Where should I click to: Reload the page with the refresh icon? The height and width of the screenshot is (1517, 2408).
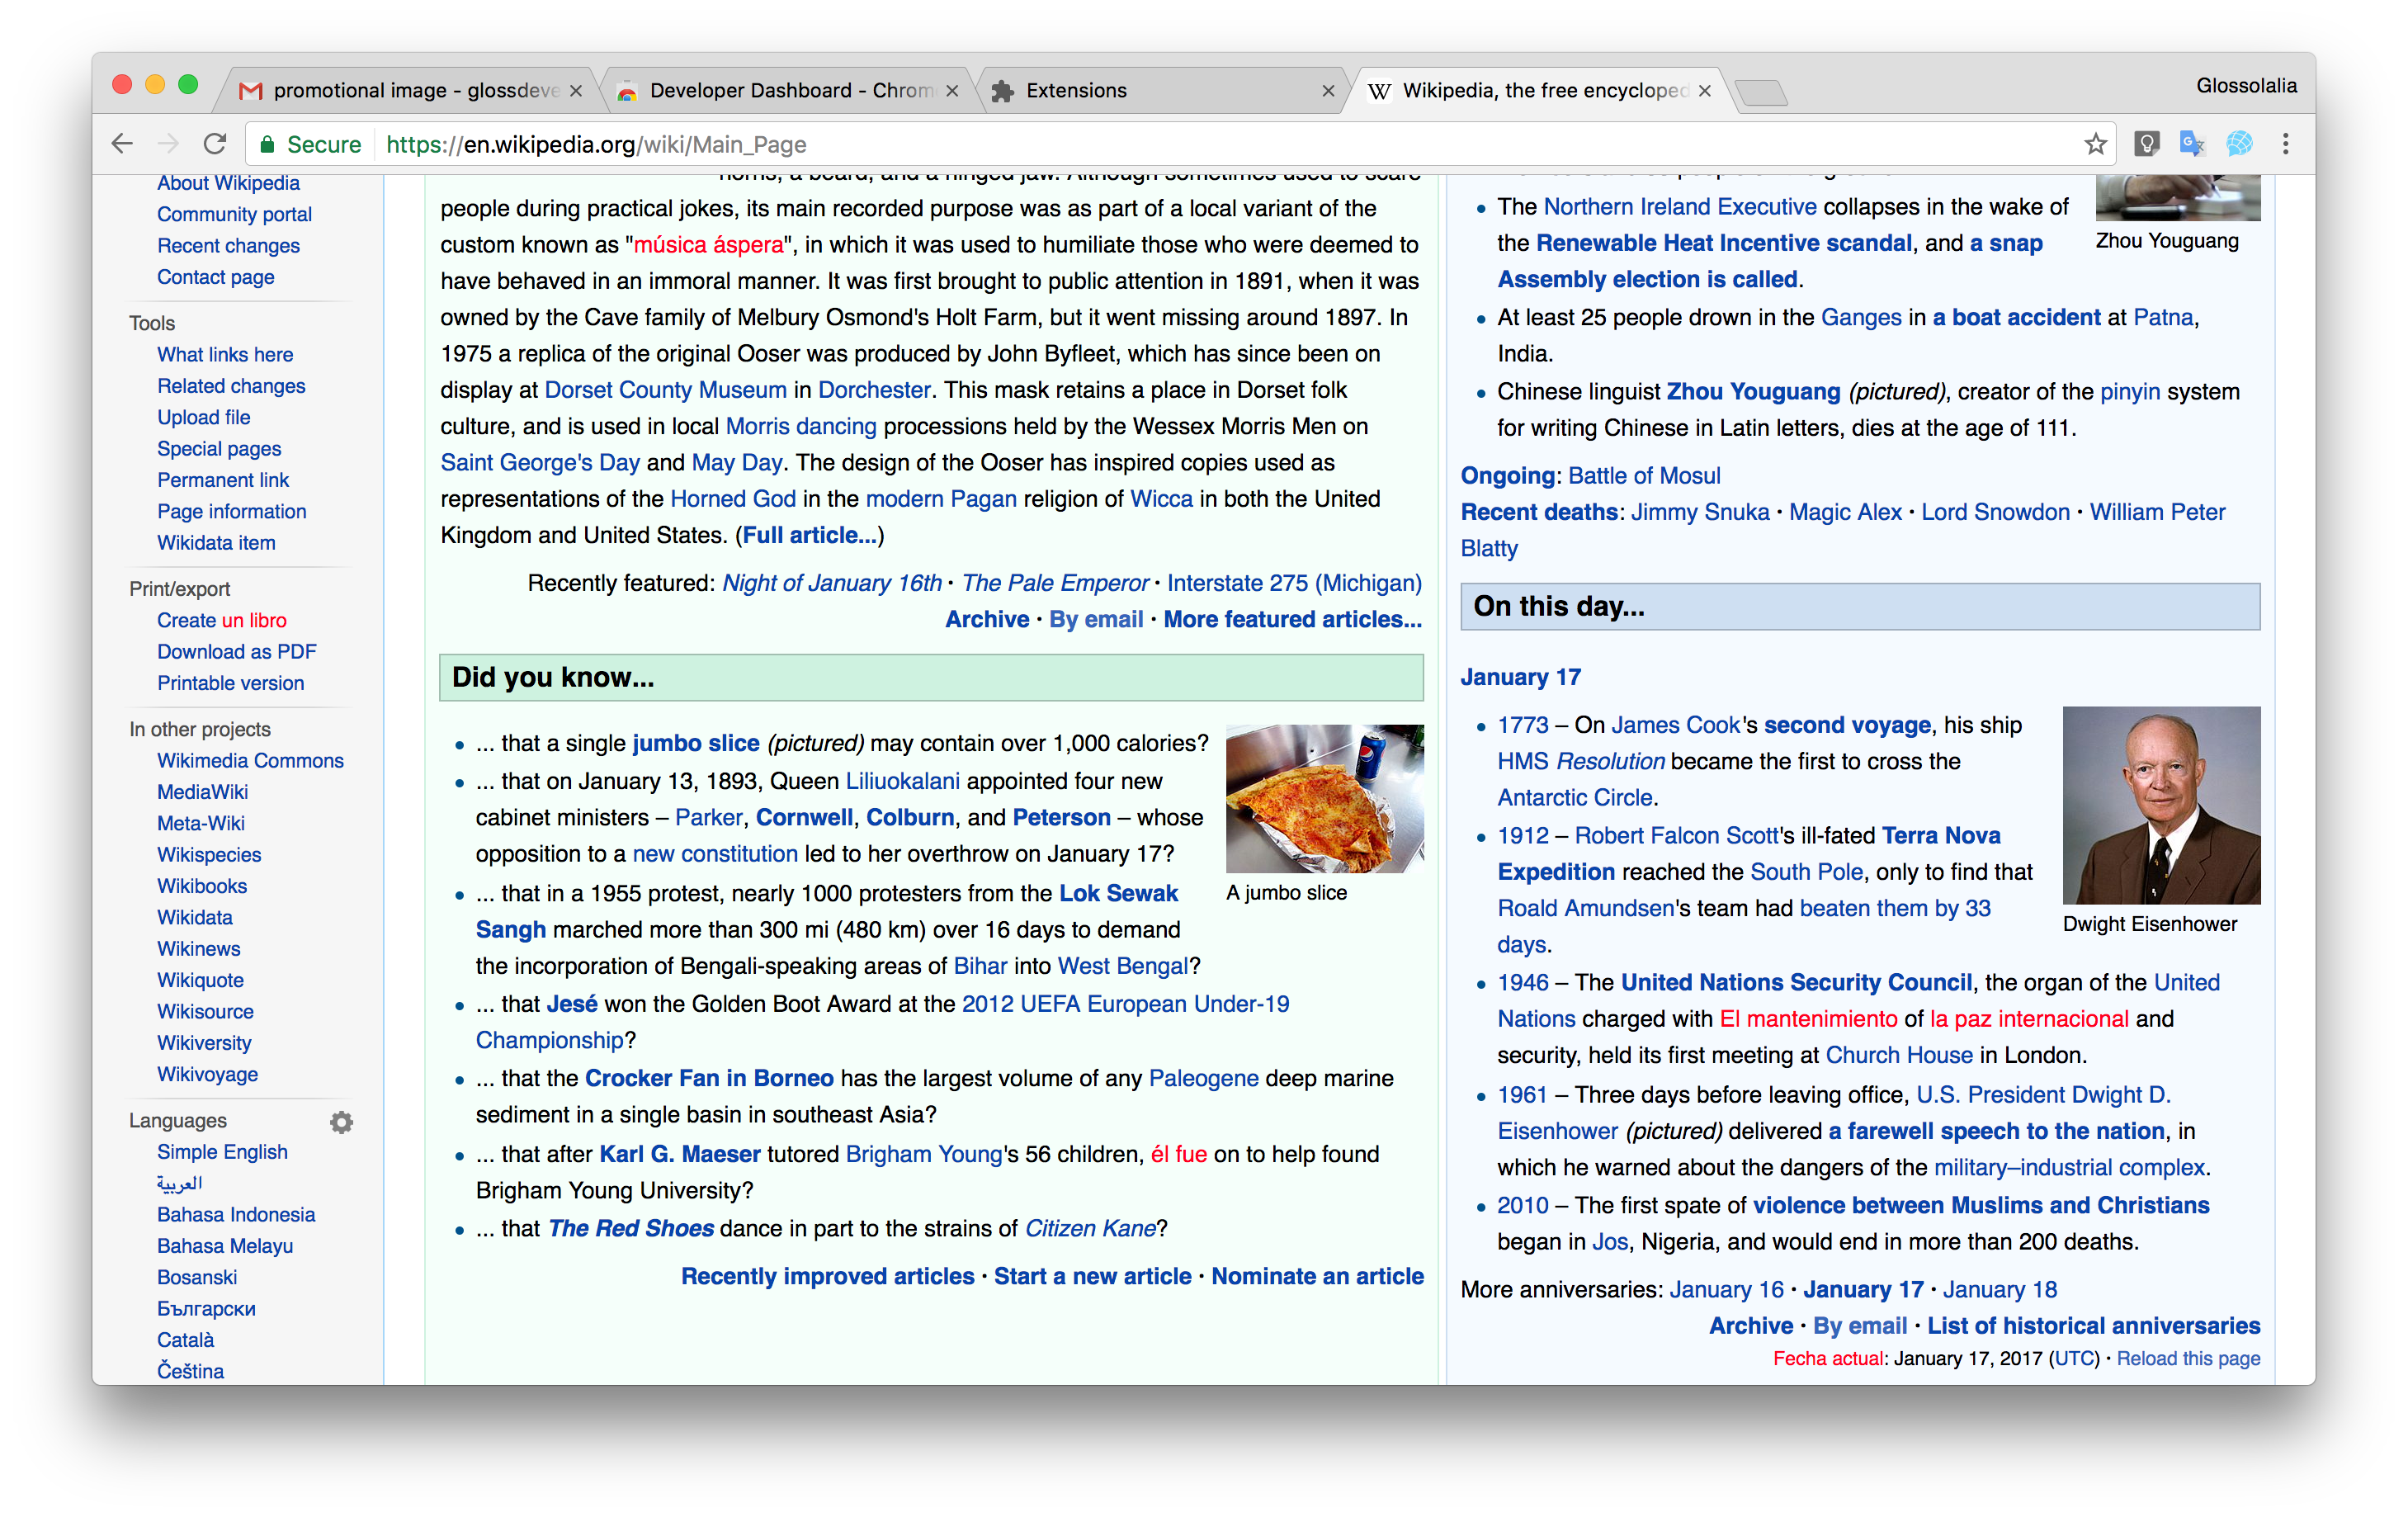pos(215,144)
